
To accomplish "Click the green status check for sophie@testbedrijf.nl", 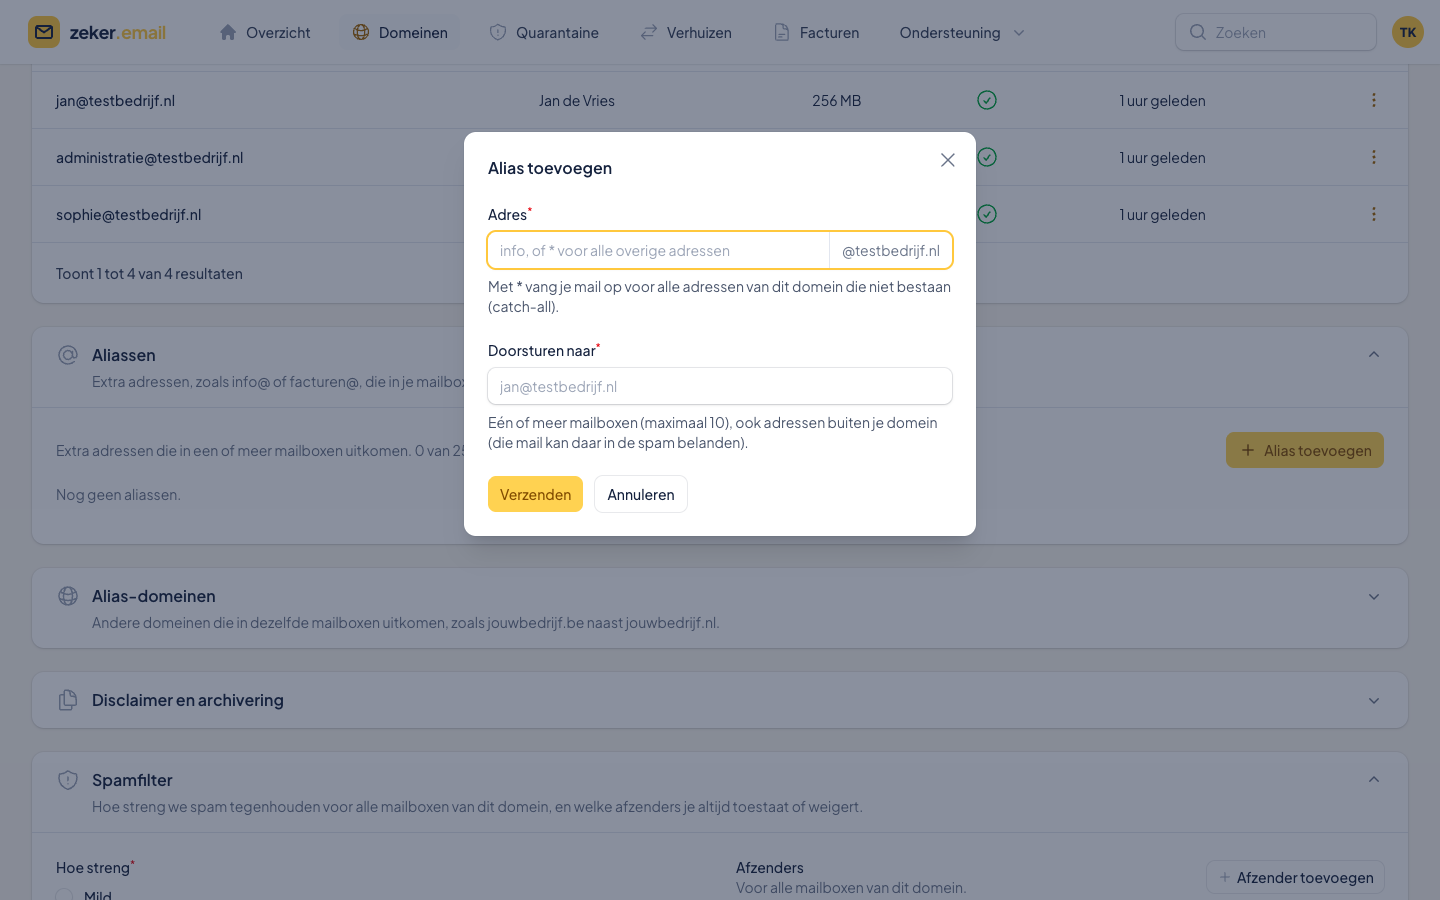I will 987,214.
